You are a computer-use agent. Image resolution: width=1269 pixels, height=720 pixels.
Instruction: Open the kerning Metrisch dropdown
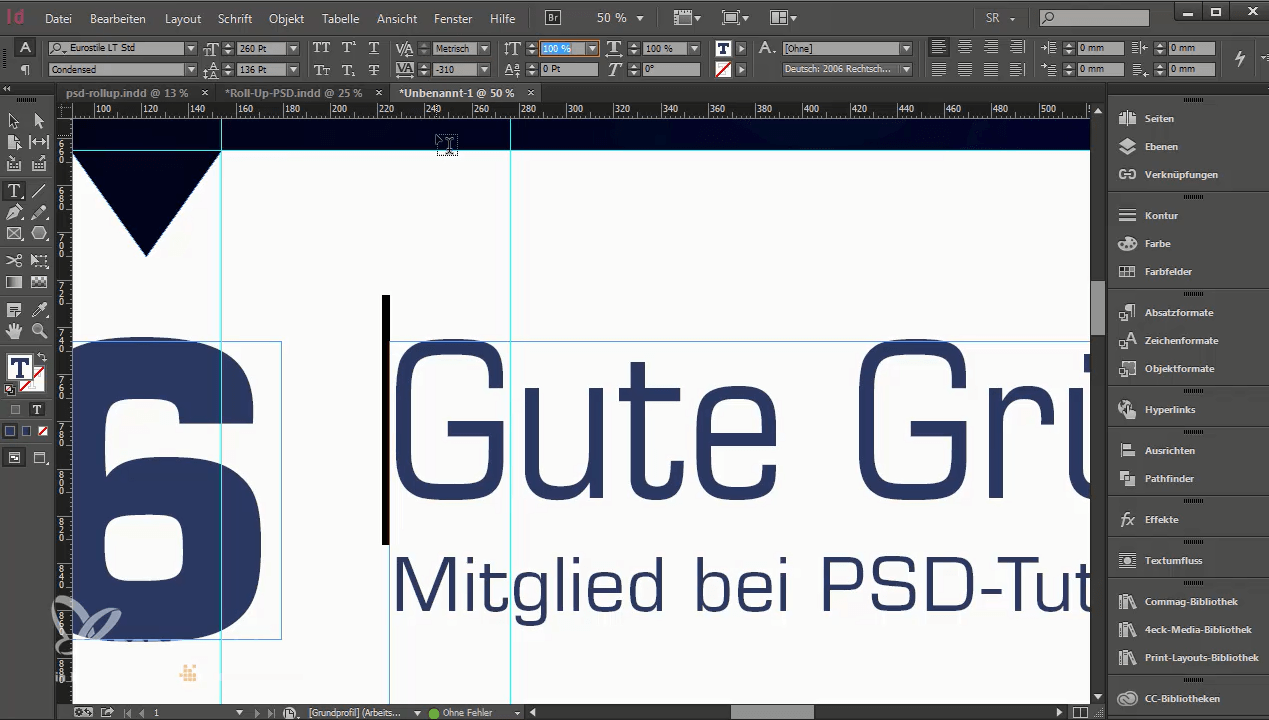point(484,48)
